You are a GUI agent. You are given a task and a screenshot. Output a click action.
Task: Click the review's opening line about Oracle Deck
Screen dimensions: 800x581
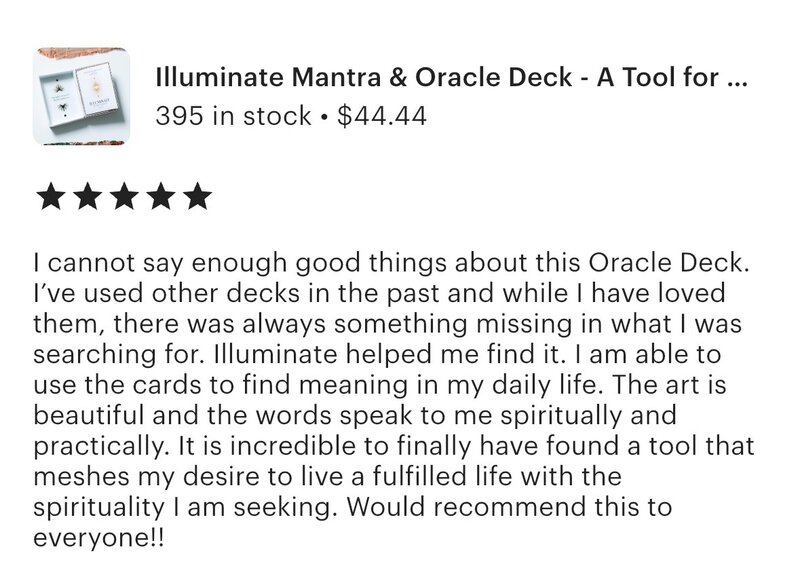tap(391, 263)
